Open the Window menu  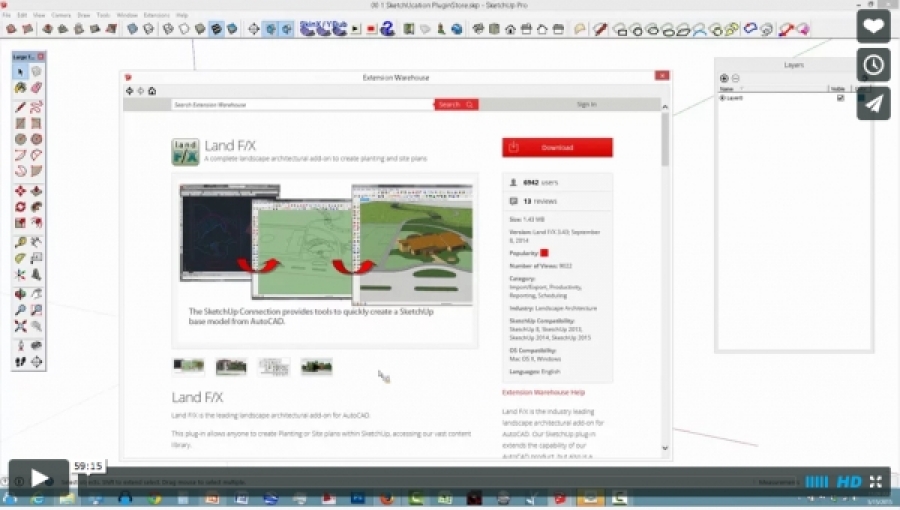pos(127,15)
